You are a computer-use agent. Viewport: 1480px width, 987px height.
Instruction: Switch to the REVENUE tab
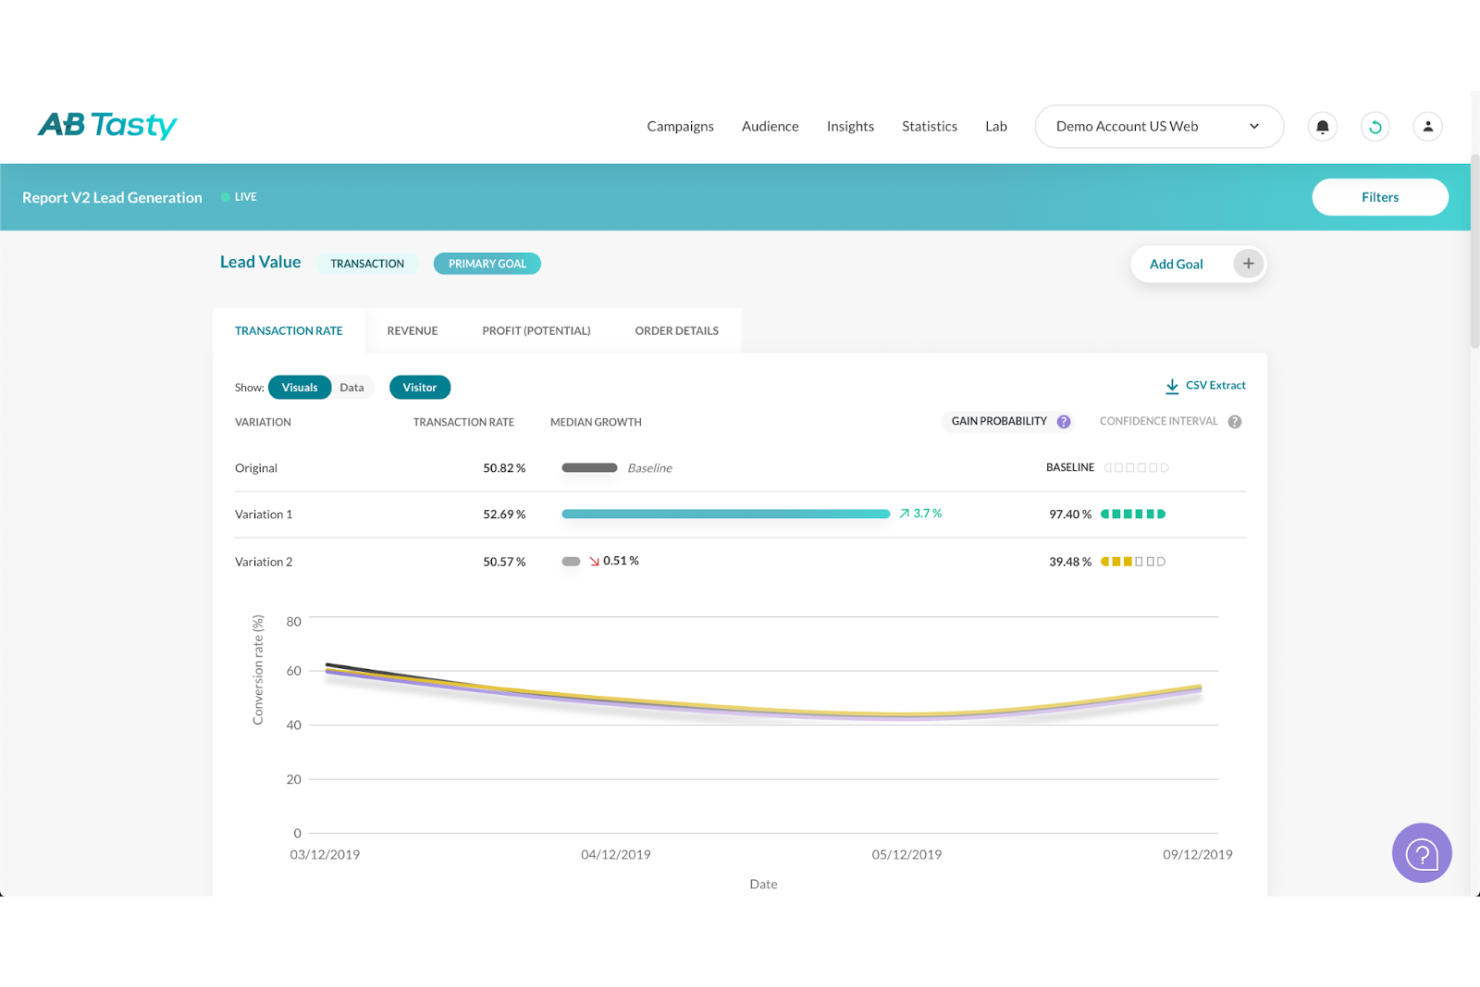[413, 330]
